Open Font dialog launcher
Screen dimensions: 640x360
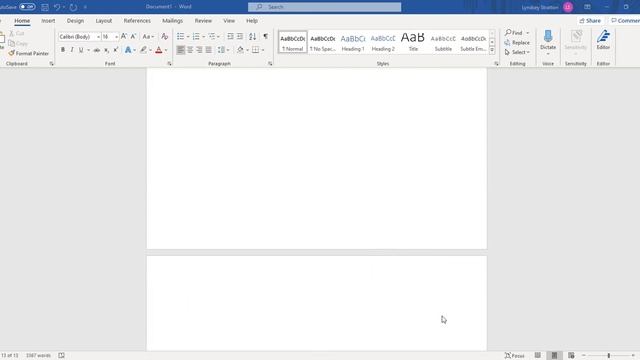[169, 64]
